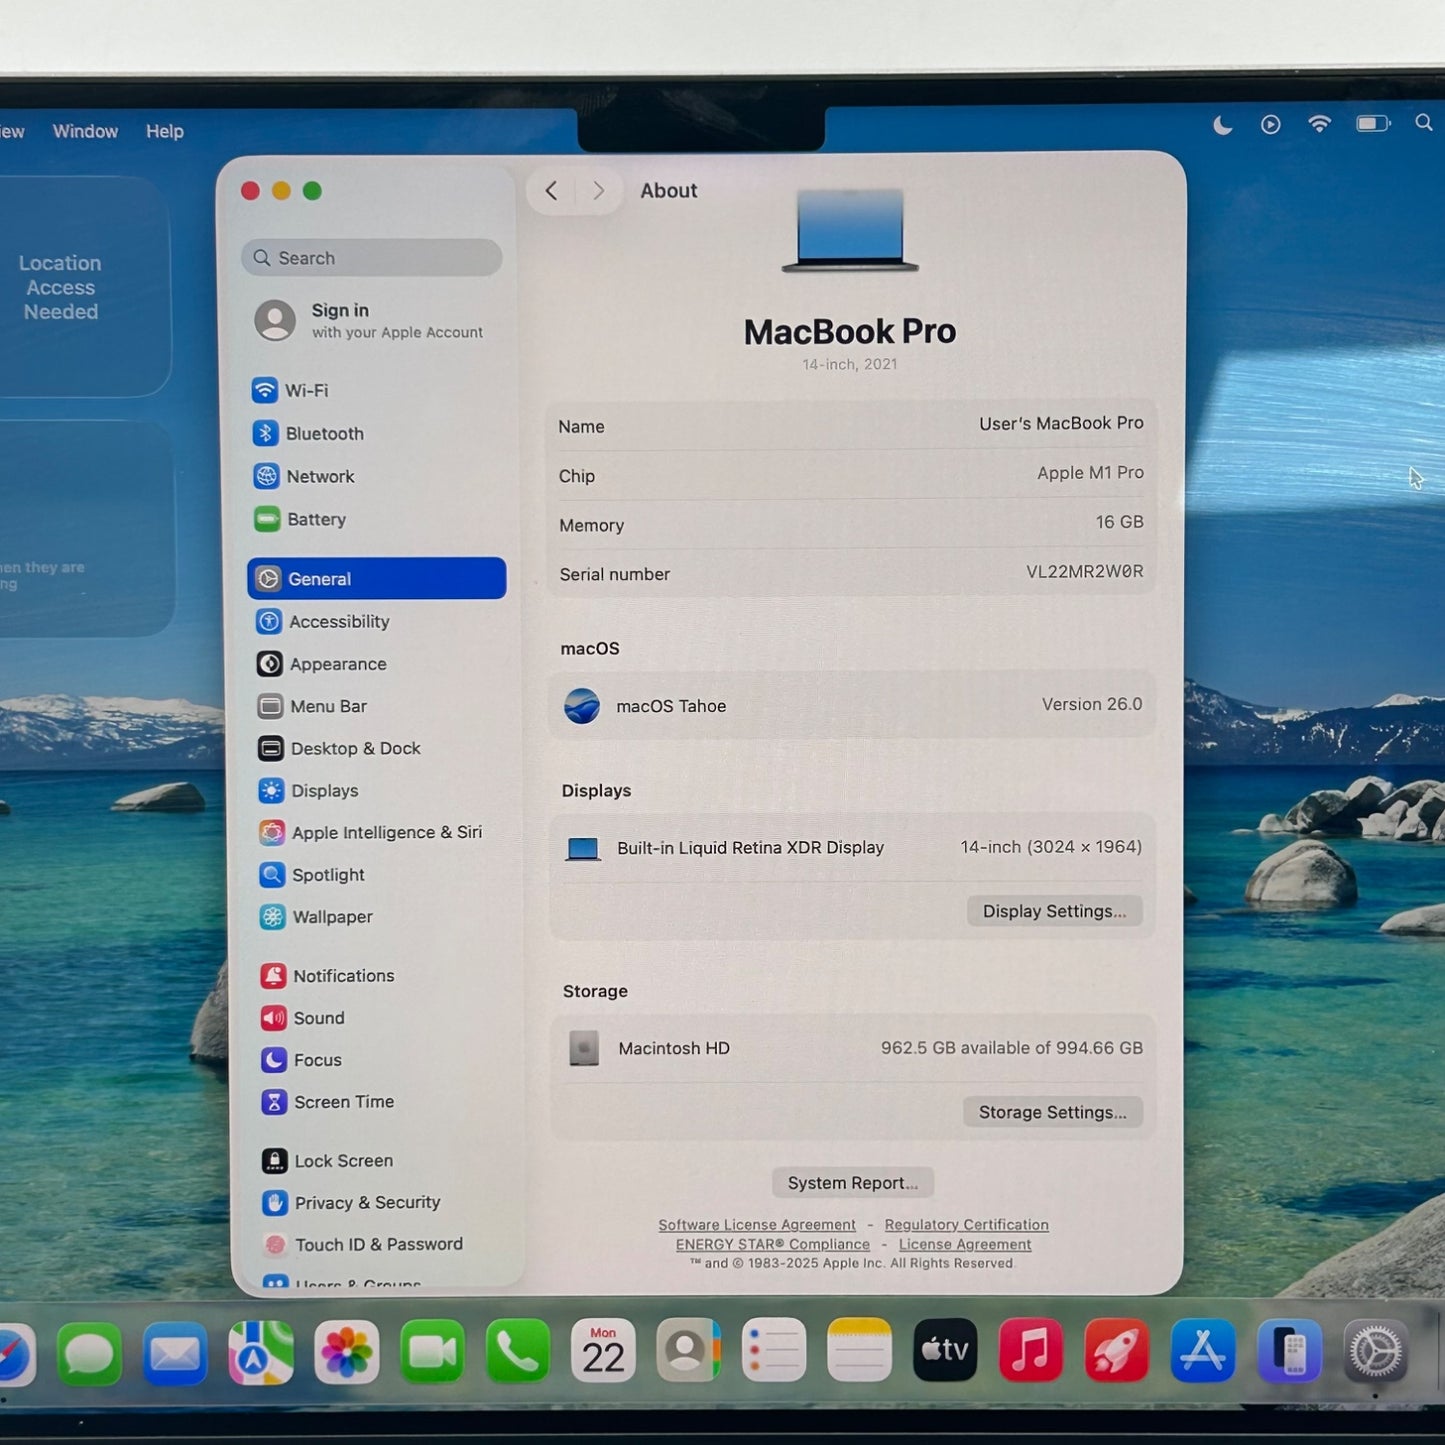
Task: Toggle Focus moon icon in menu bar
Action: point(1222,125)
